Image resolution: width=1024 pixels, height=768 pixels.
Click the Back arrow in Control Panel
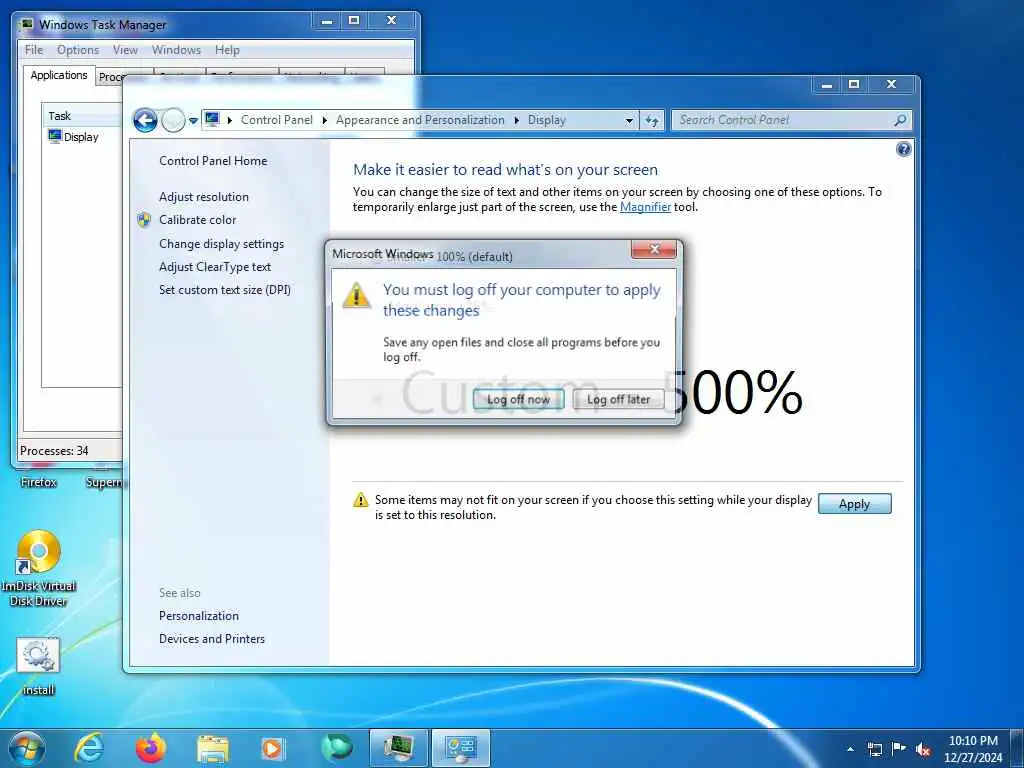point(145,120)
